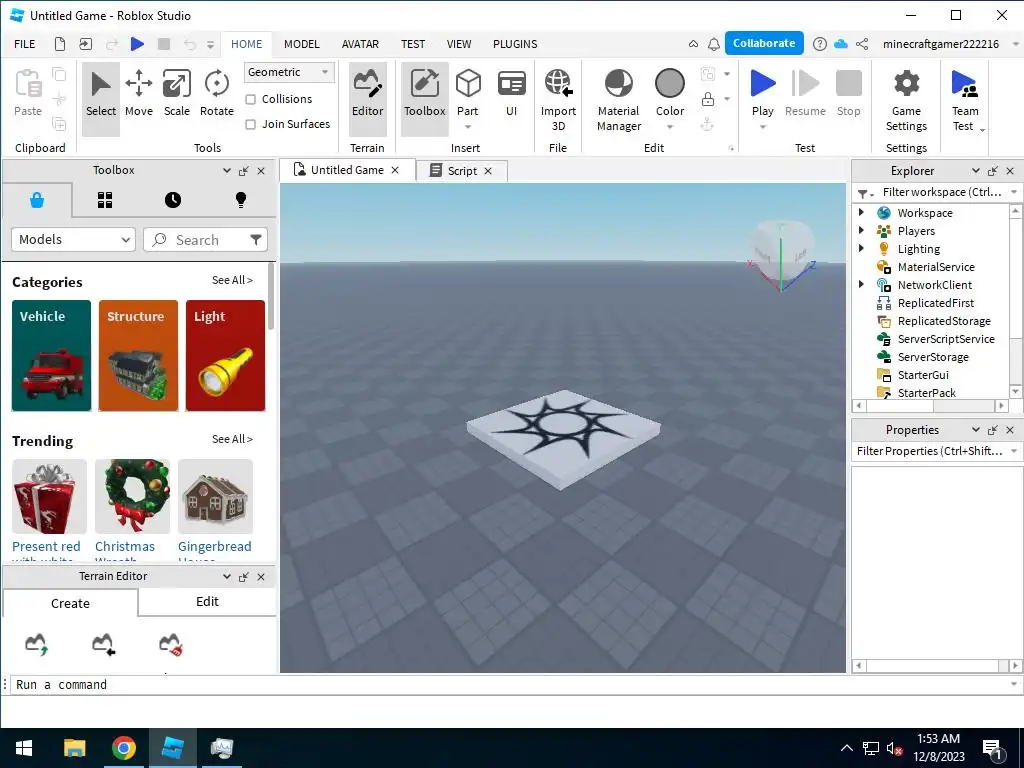Open the Structure category card
1024x768 pixels.
point(138,356)
